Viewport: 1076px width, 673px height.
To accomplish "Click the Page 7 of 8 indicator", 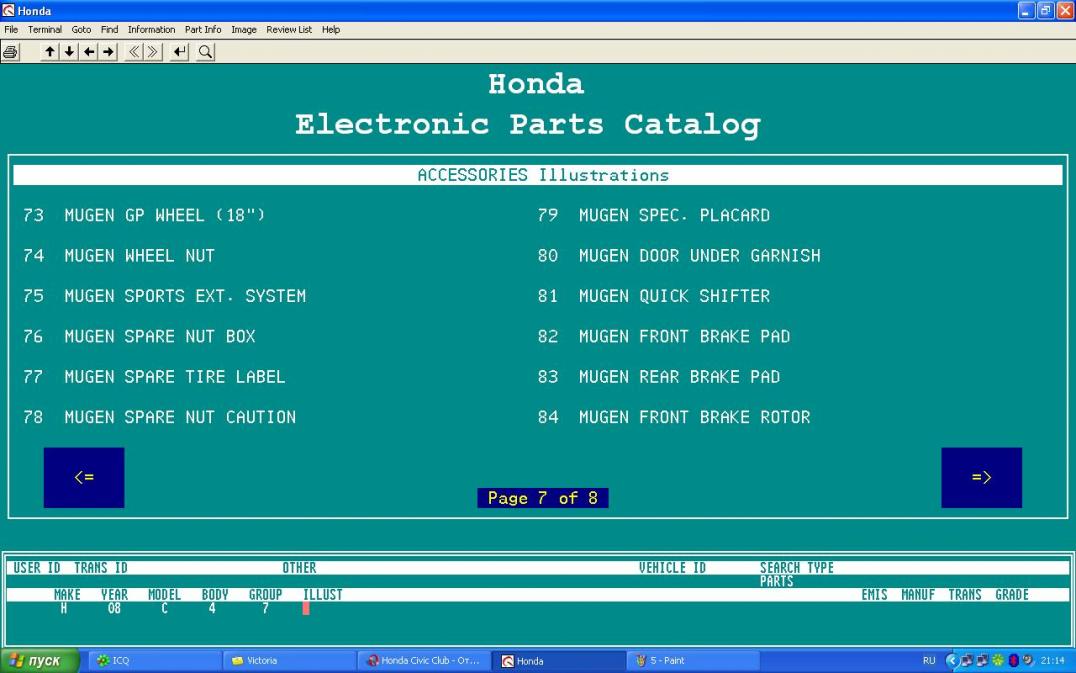I will click(543, 498).
